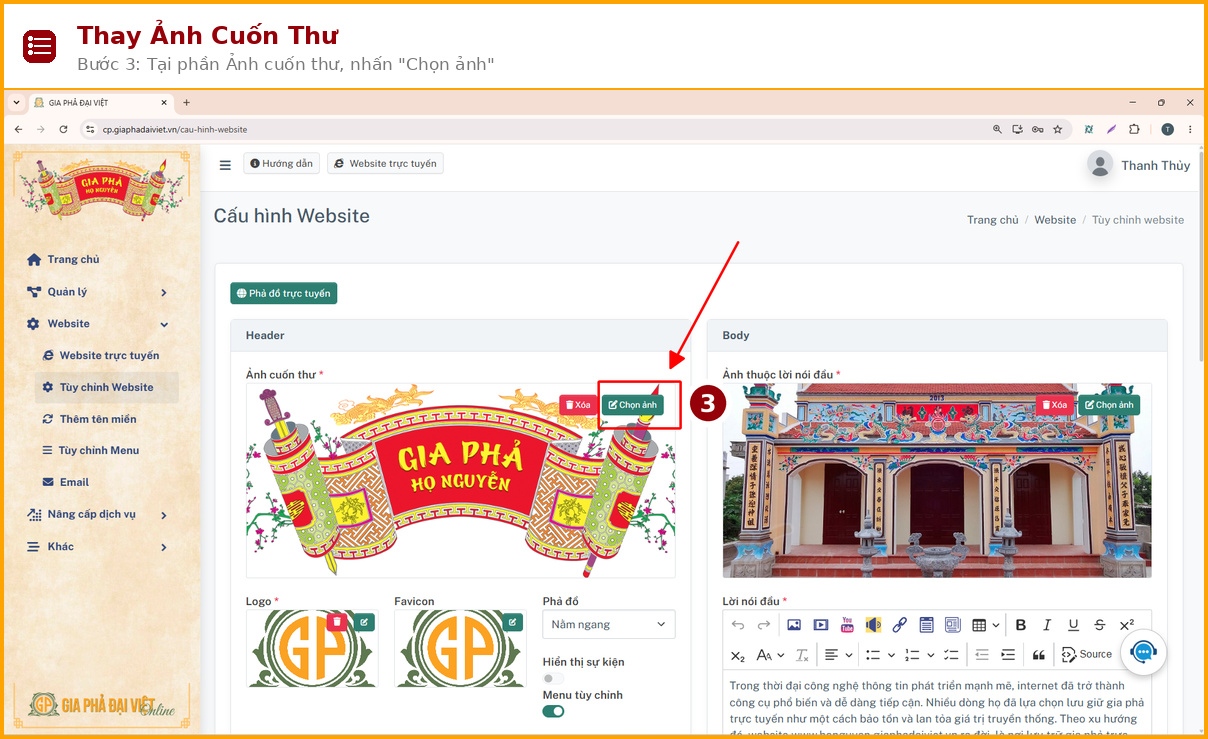Open the Thanh Thủy user profile

click(1139, 165)
